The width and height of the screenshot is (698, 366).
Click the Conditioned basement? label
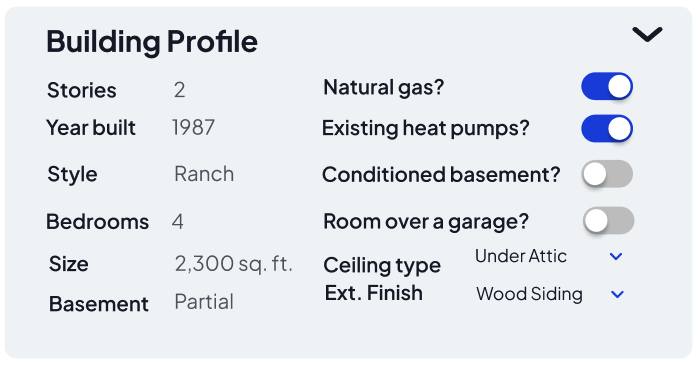click(x=441, y=175)
